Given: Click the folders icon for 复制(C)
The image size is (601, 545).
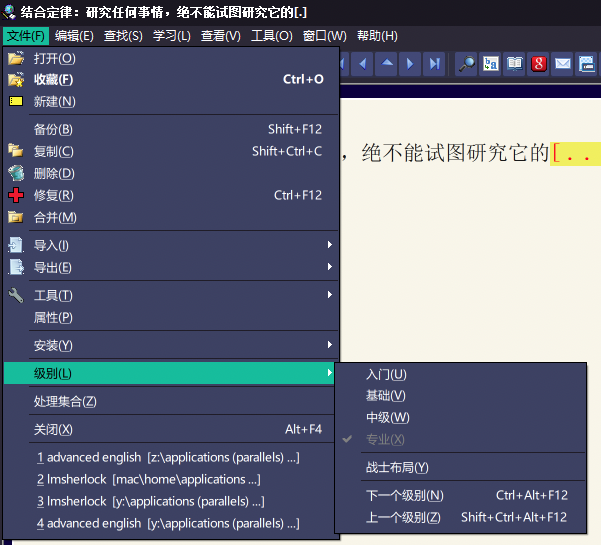Looking at the screenshot, I should (16, 151).
